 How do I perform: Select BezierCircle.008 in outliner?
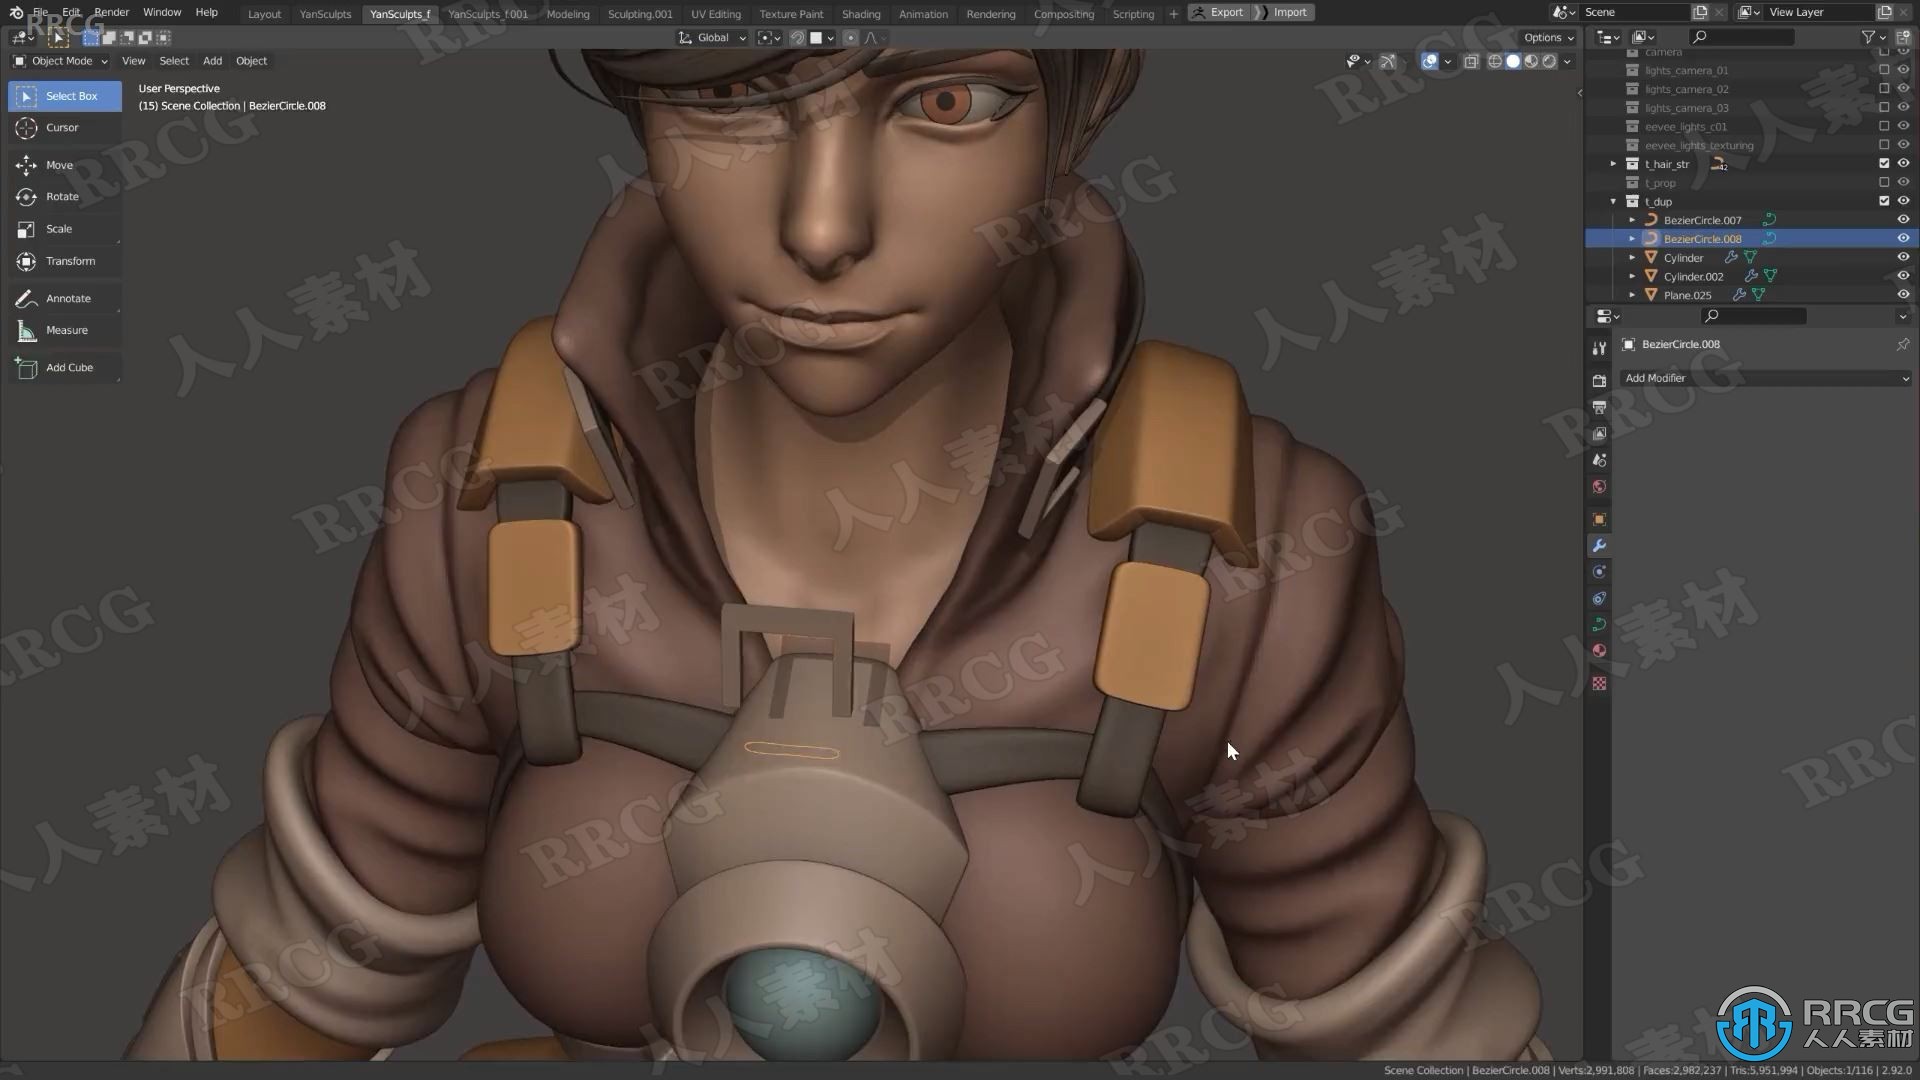coord(1701,239)
